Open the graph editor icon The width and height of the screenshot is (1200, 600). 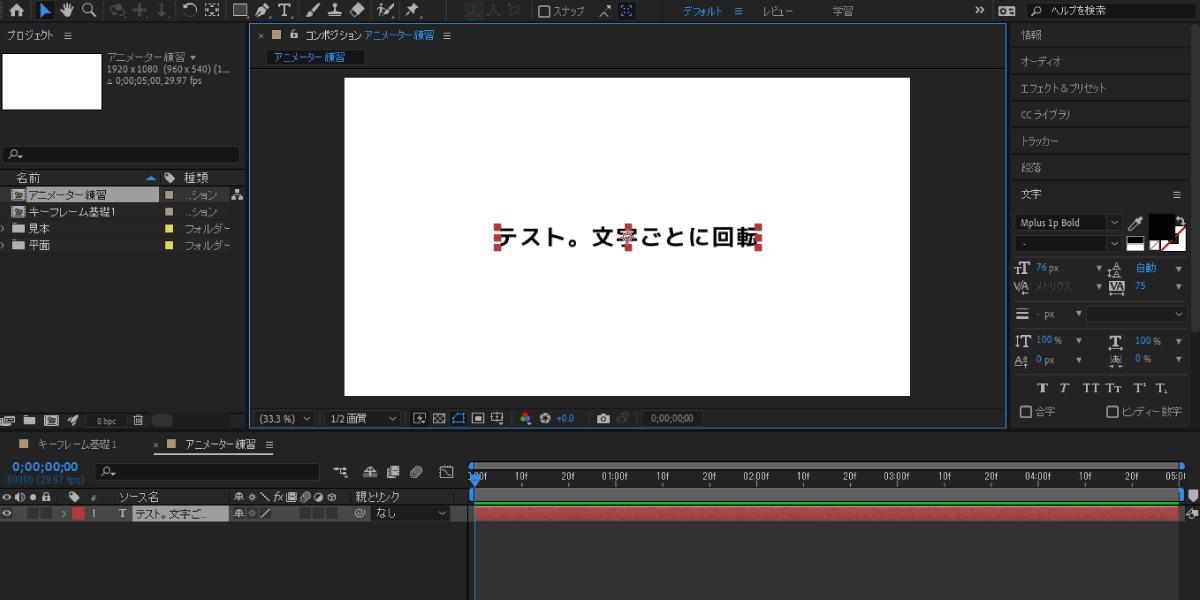(446, 471)
